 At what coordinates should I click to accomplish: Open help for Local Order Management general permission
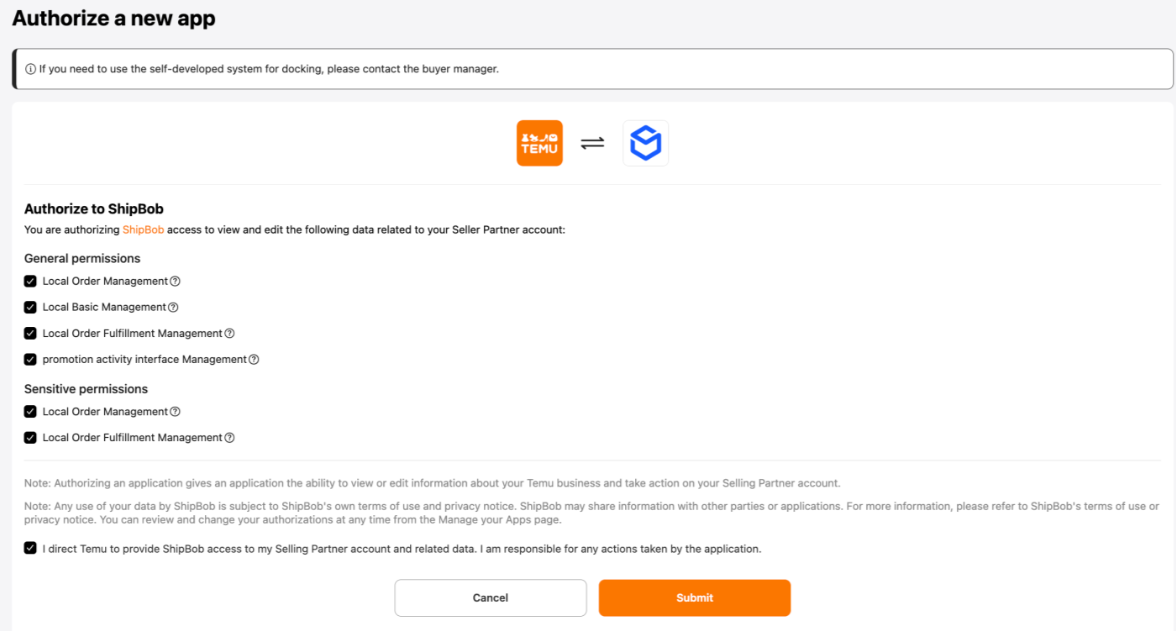176,281
